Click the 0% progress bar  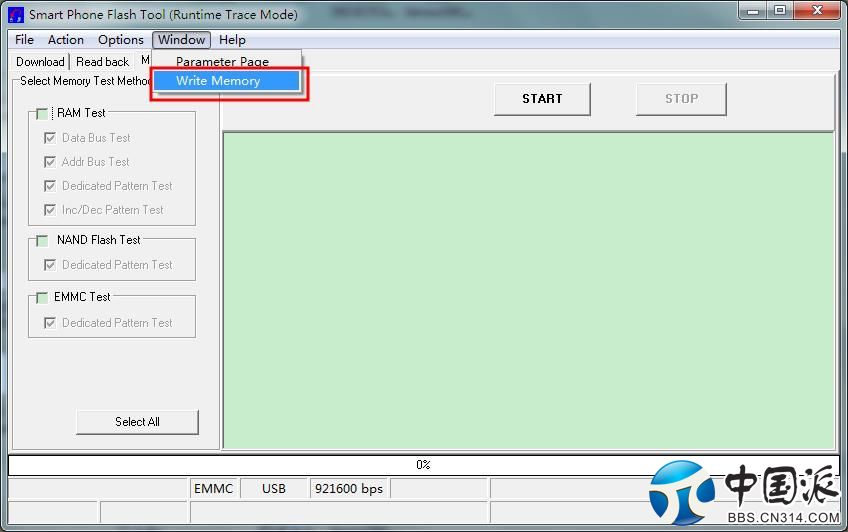(423, 465)
